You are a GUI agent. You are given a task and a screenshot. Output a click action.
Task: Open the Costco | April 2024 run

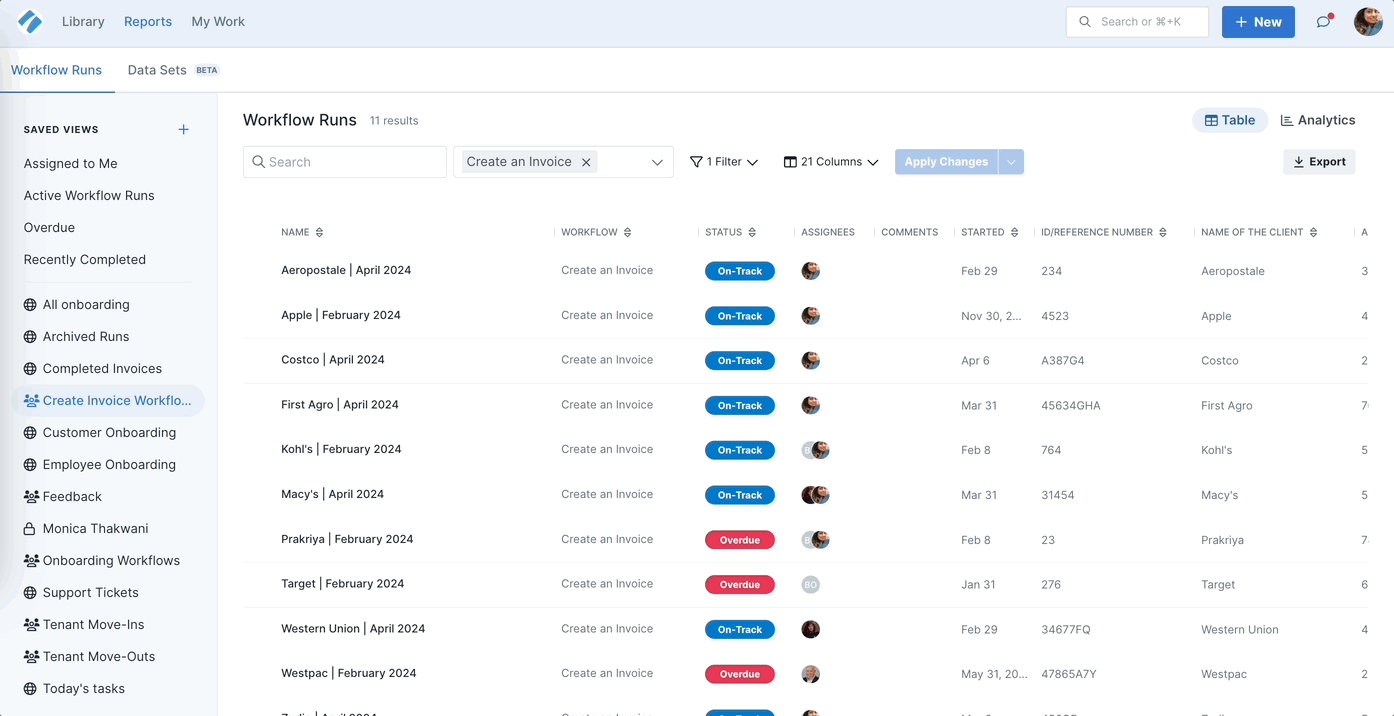(x=333, y=360)
